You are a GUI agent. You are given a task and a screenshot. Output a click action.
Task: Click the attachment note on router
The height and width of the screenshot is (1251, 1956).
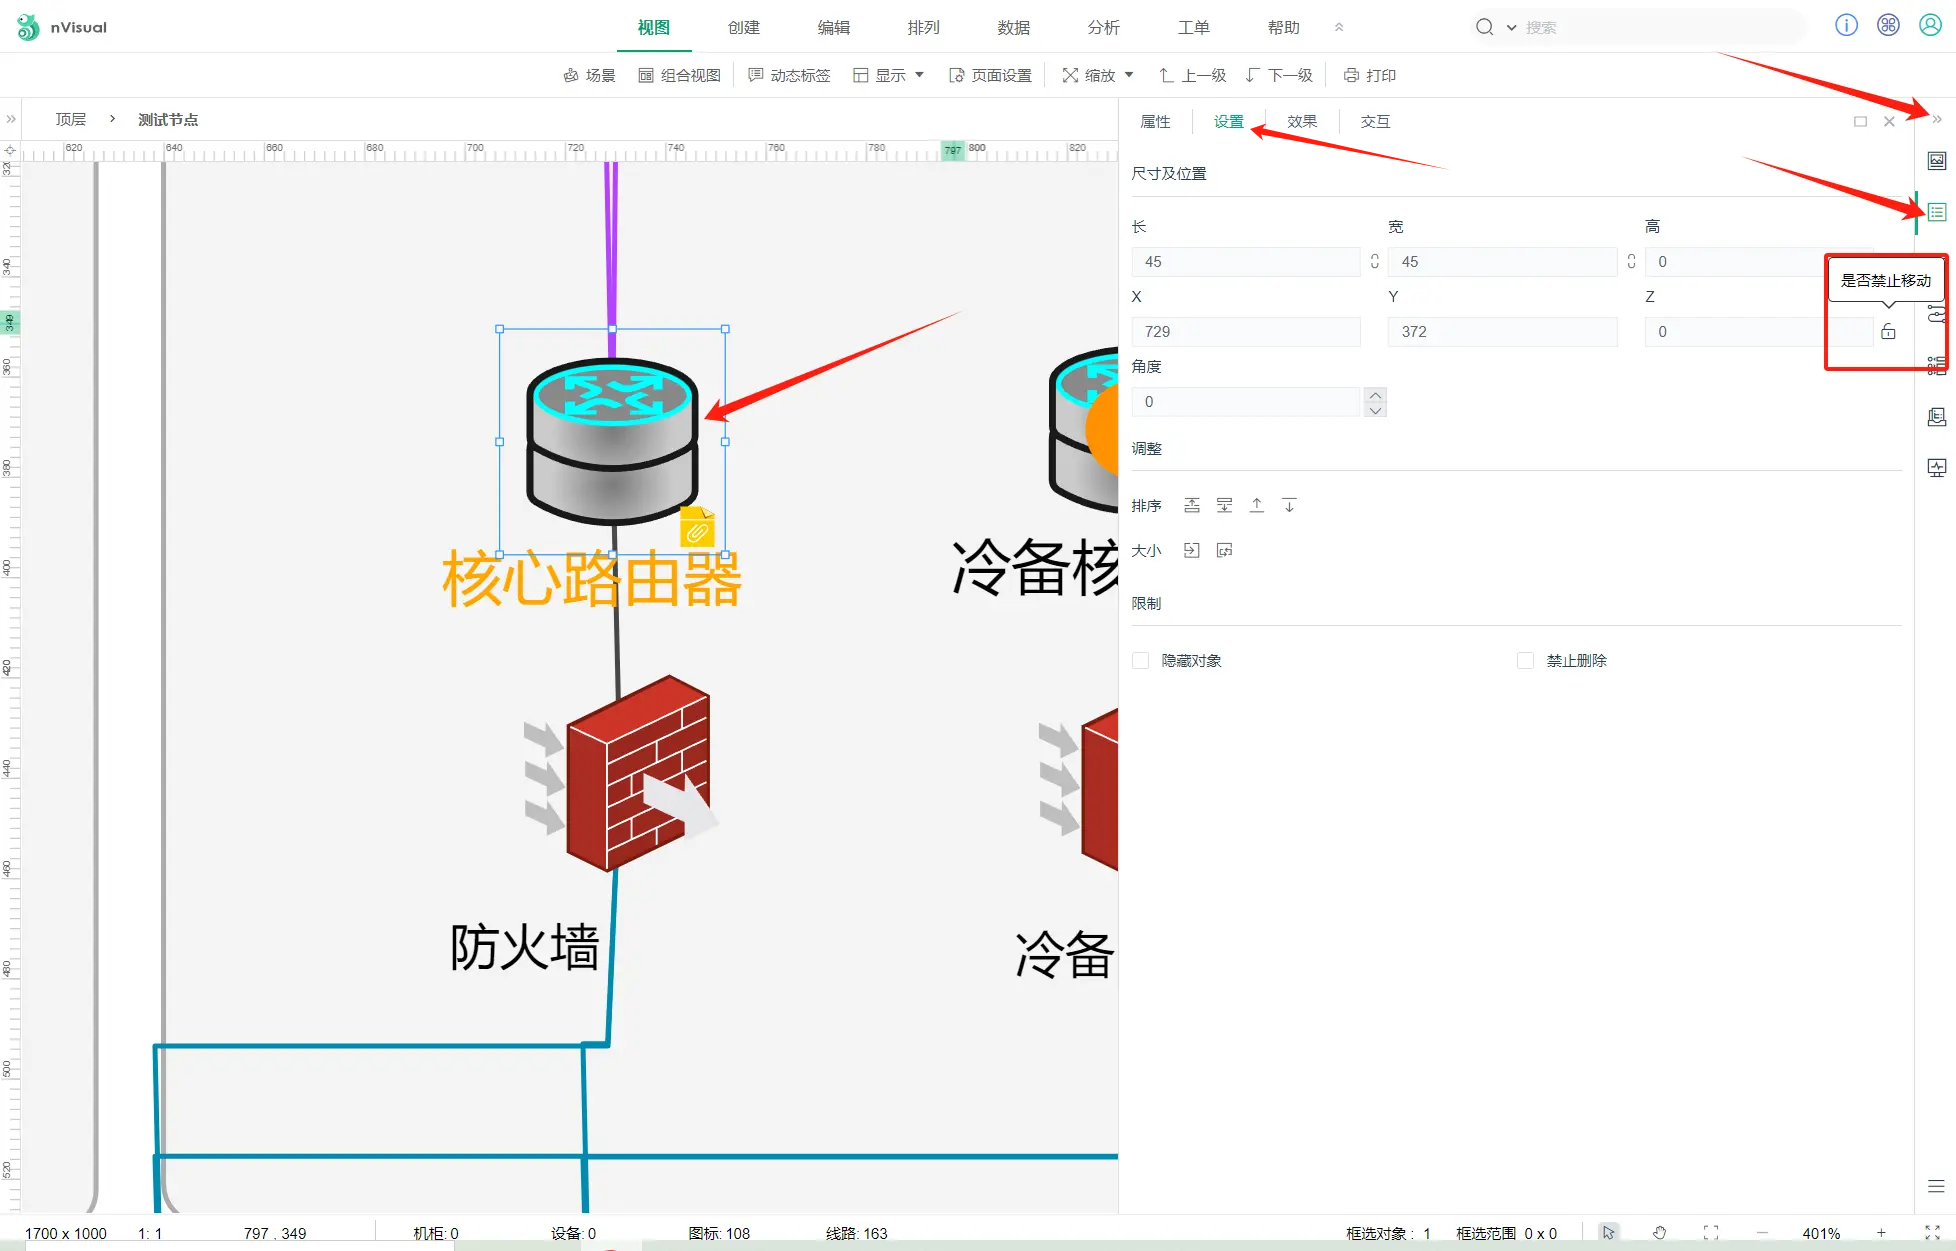(697, 528)
